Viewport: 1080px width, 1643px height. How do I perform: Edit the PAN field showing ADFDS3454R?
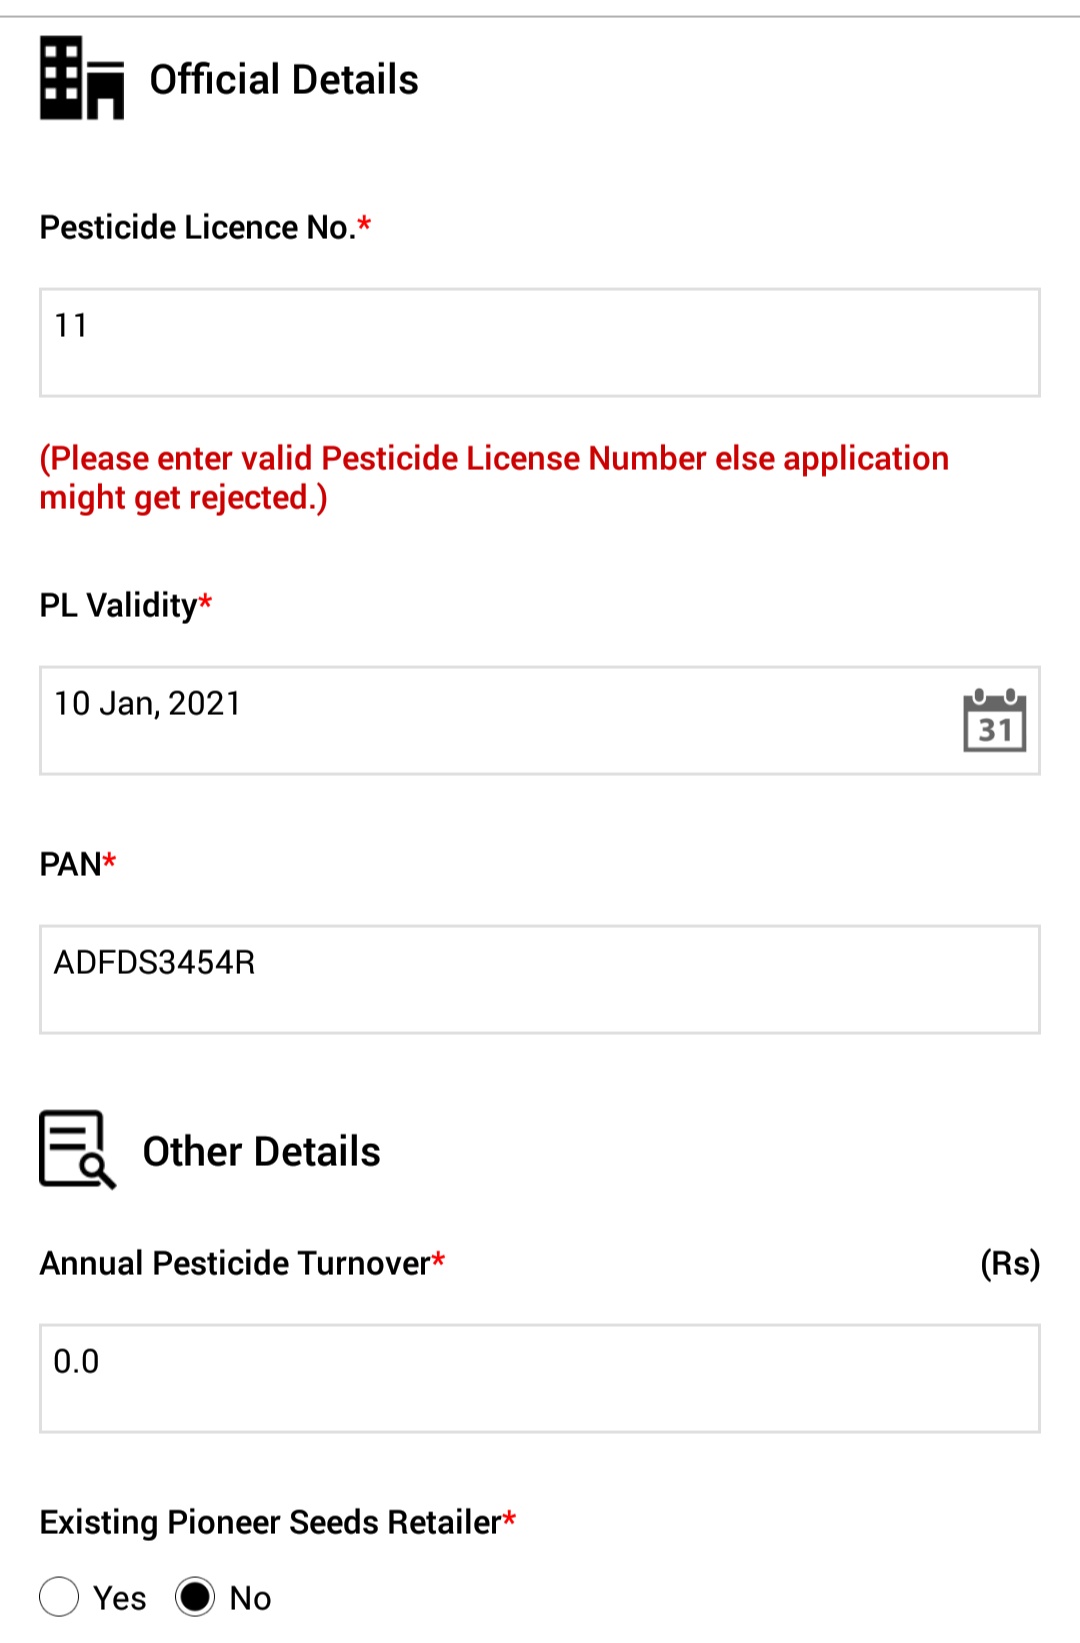pos(540,980)
